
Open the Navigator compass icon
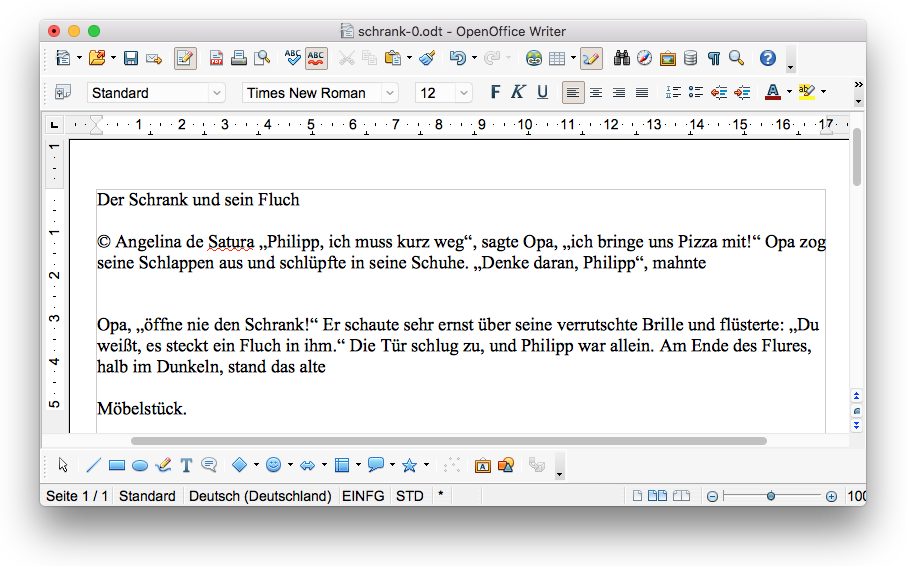pos(644,58)
